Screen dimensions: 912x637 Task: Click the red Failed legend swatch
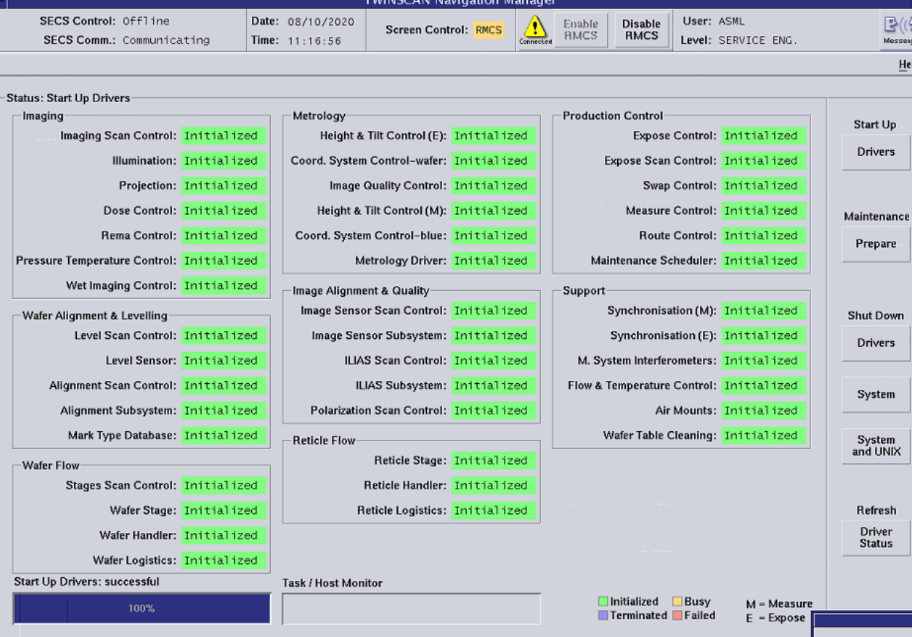tap(675, 616)
